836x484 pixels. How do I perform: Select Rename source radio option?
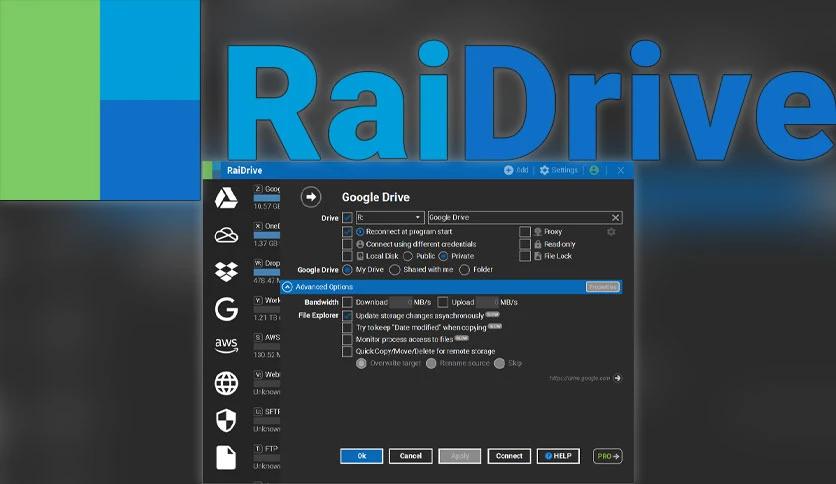point(431,364)
